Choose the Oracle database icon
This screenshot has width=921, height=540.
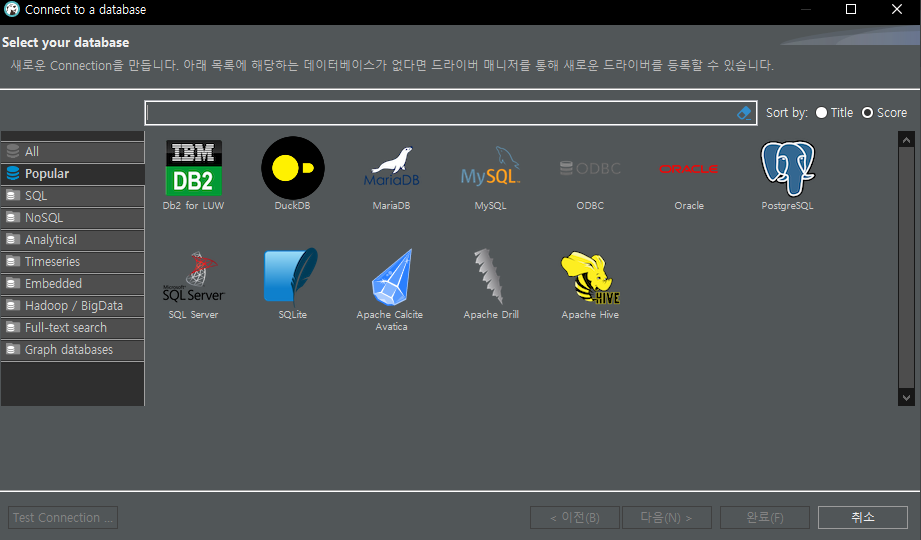688,169
